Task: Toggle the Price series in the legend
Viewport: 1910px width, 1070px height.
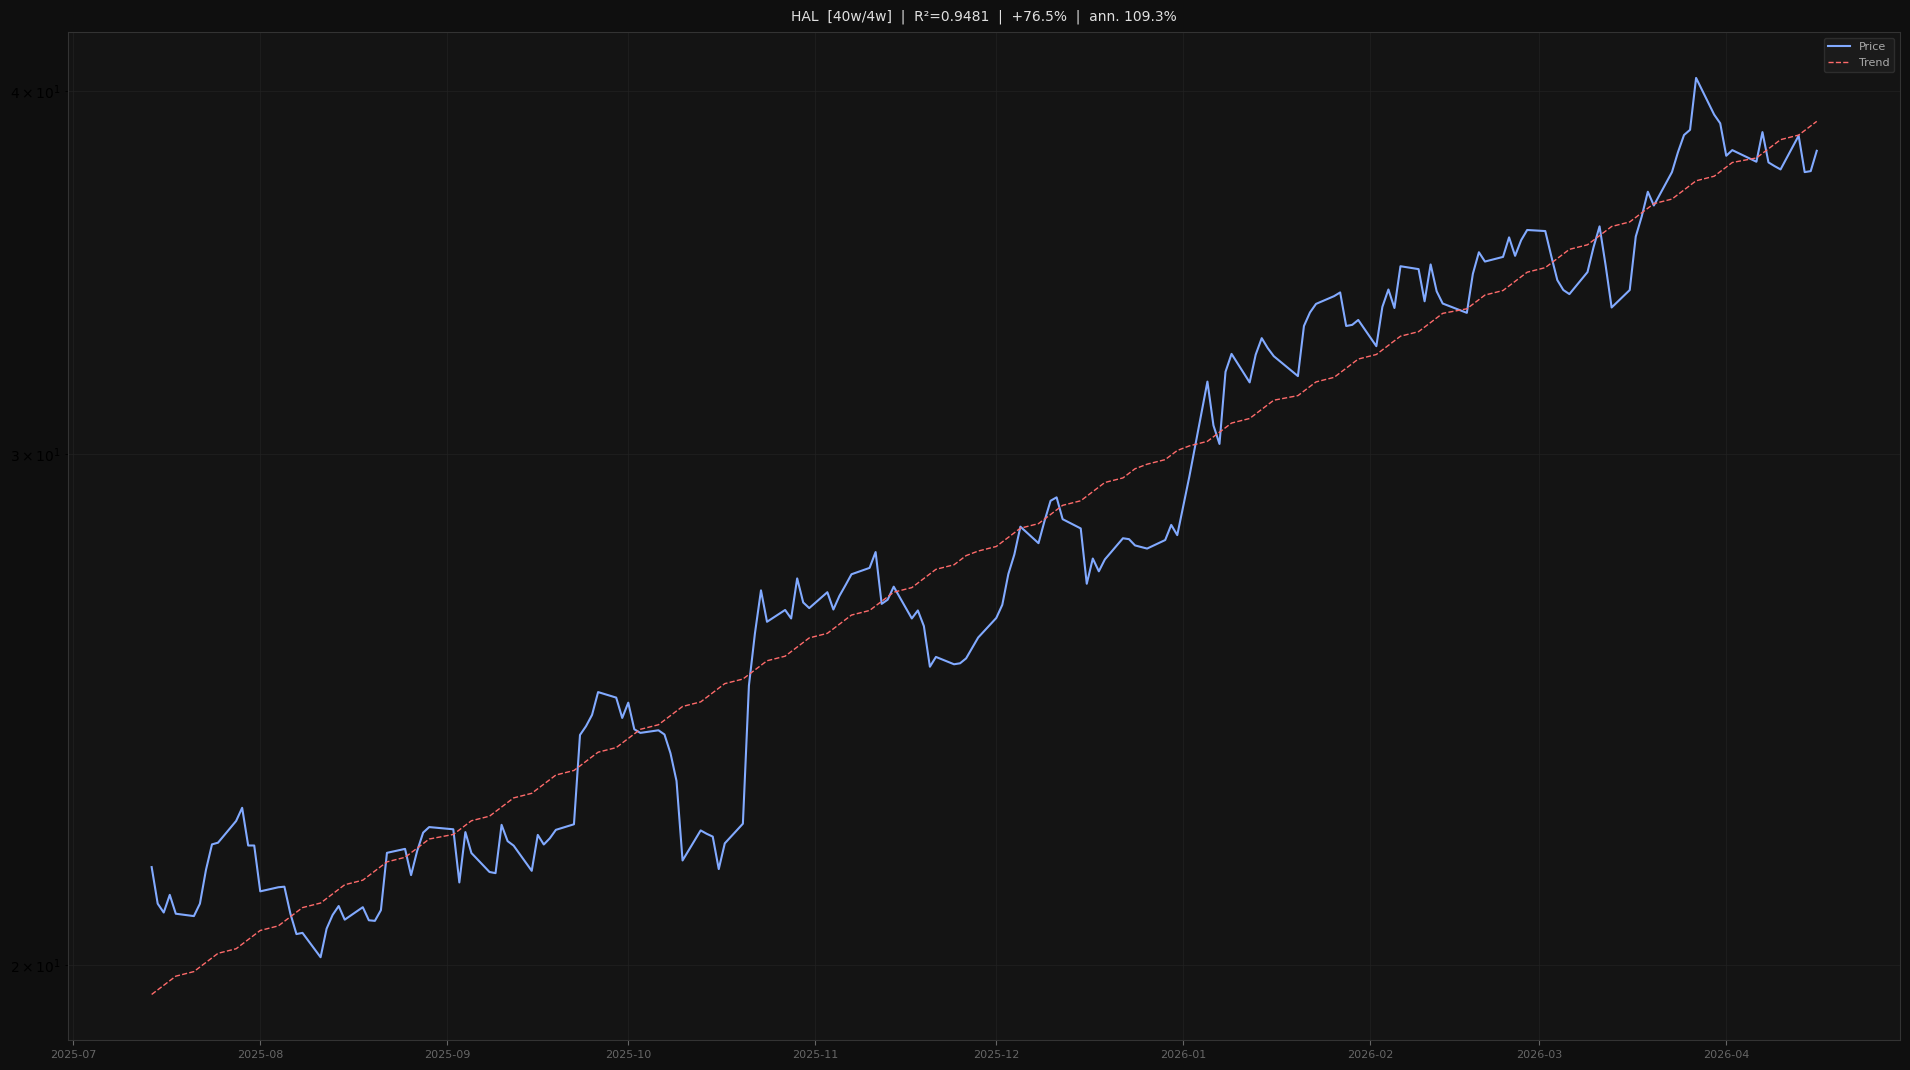Action: tap(1873, 46)
